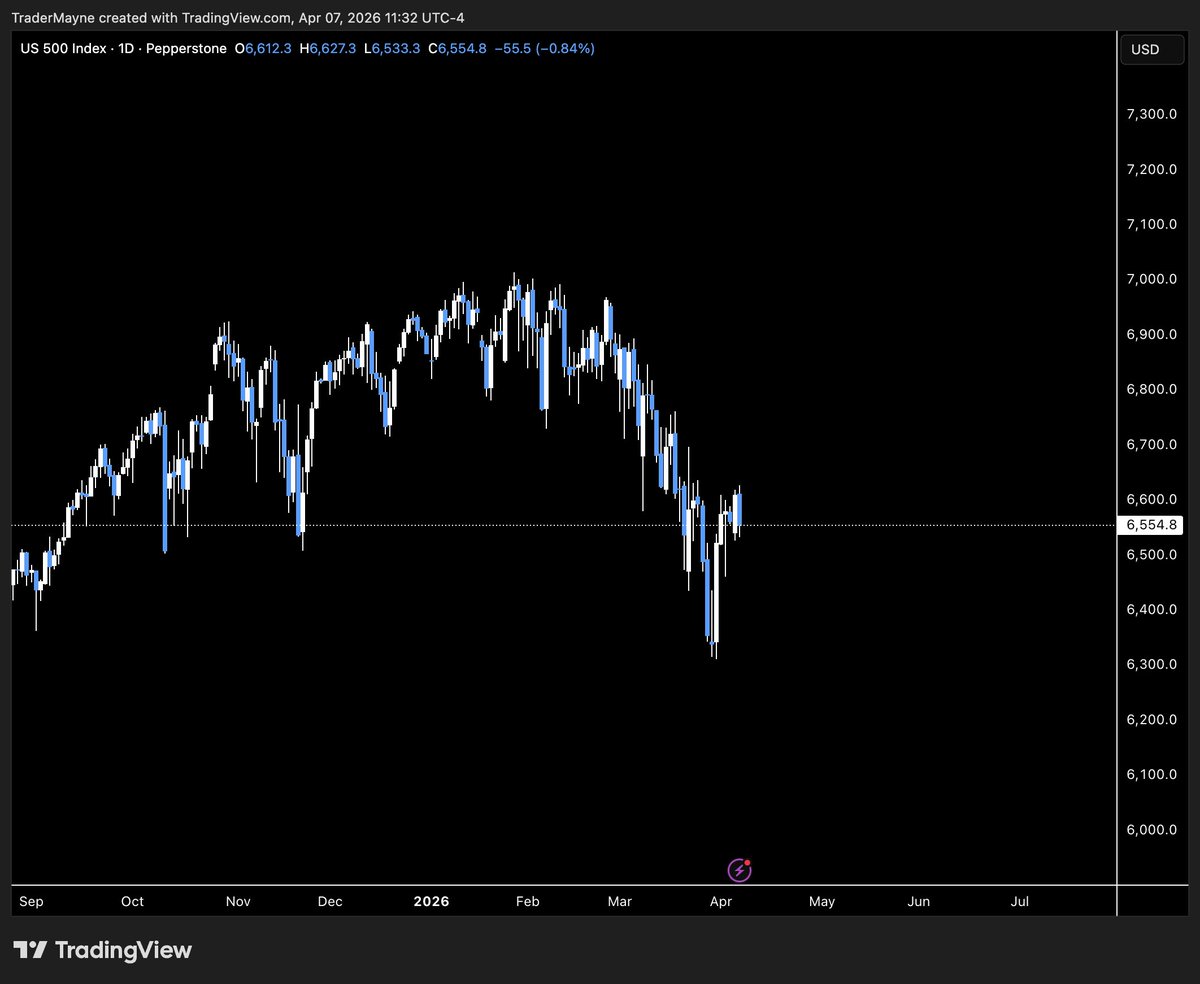Viewport: 1200px width, 984px height.
Task: Click the Nov label on time axis
Action: (x=237, y=901)
